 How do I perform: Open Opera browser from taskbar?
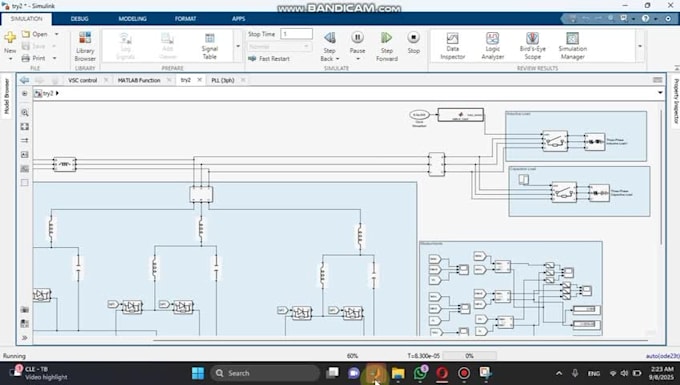point(442,373)
